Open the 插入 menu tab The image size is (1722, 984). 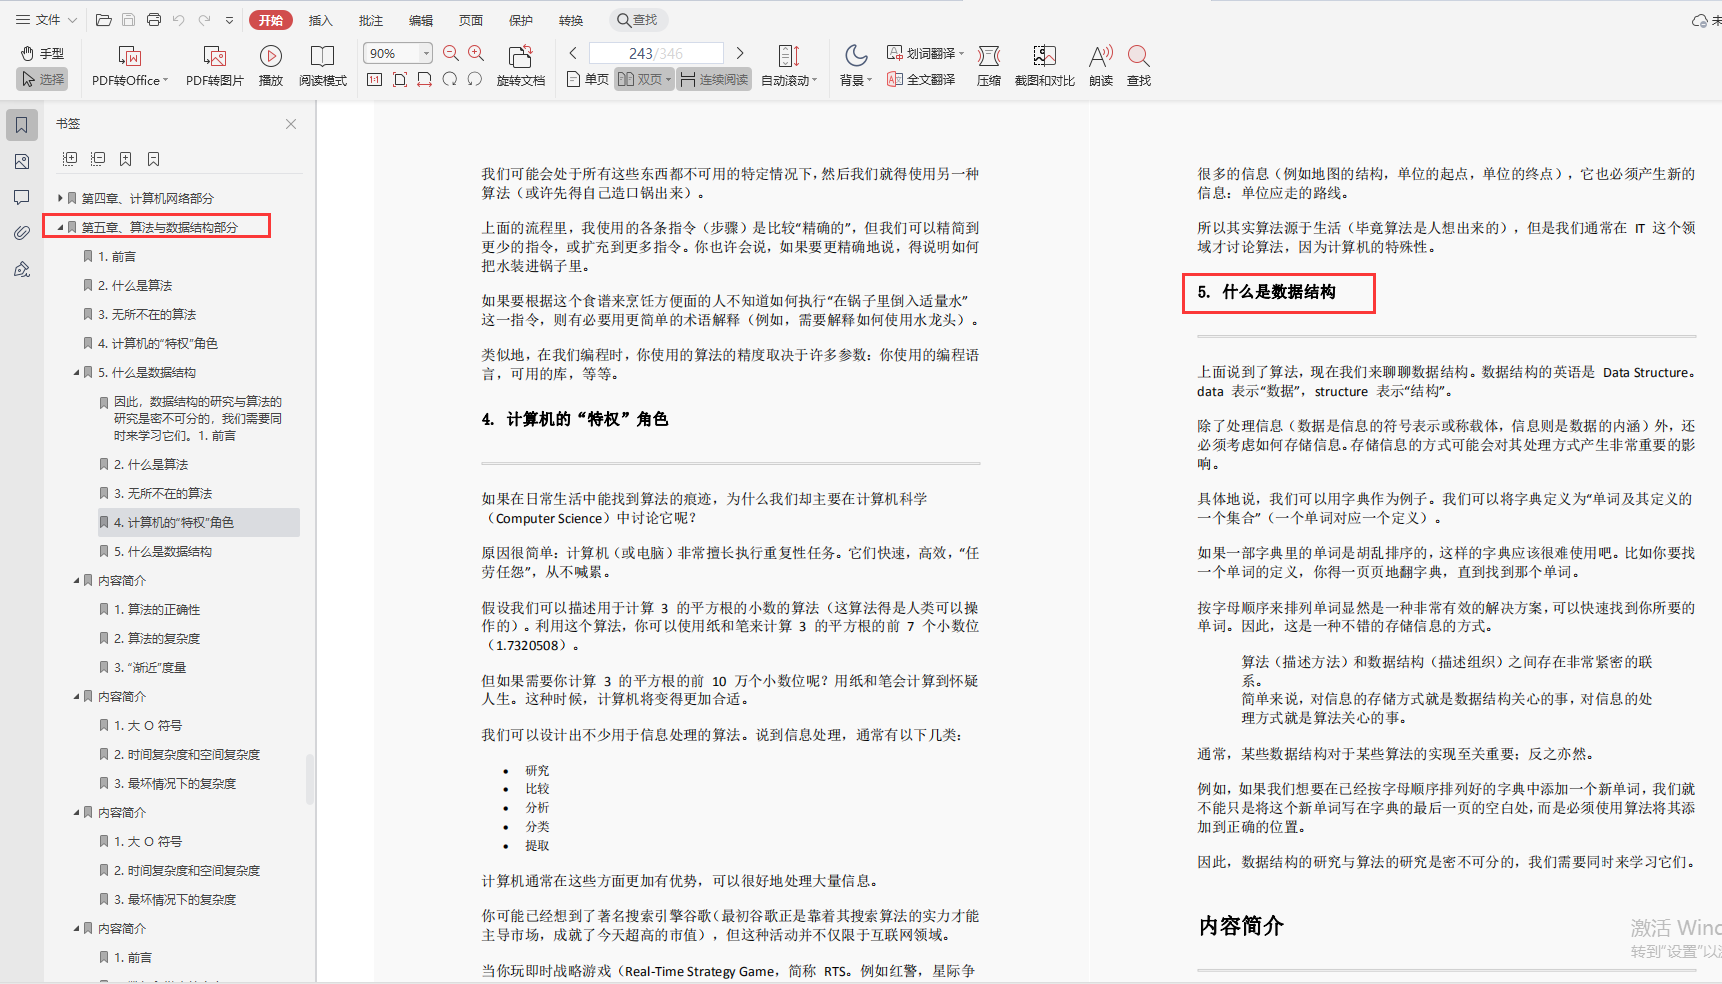click(320, 20)
